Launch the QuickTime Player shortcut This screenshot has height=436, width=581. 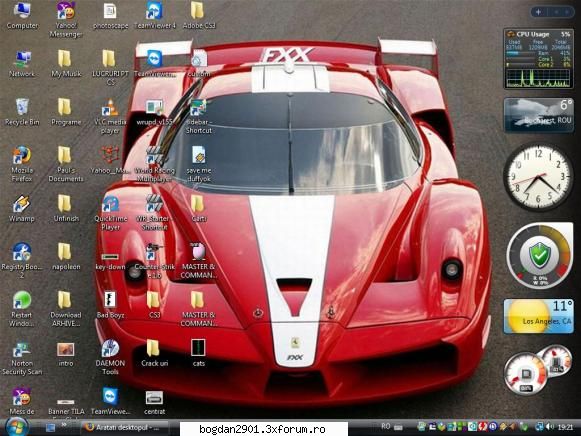tap(110, 213)
